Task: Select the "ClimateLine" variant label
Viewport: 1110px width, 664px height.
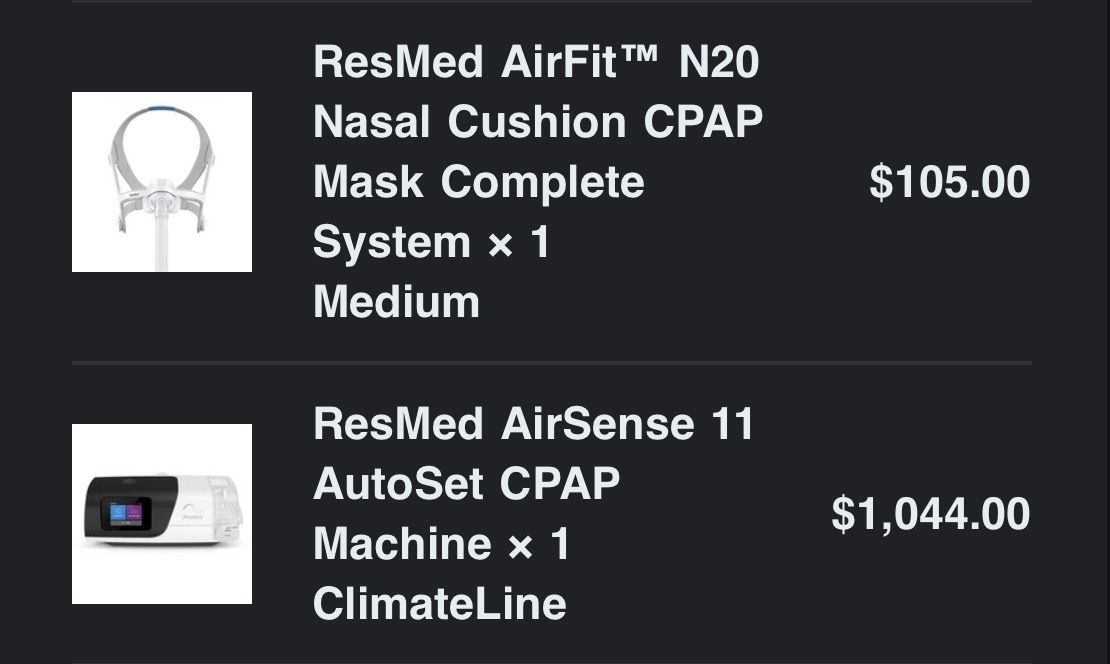Action: (439, 604)
